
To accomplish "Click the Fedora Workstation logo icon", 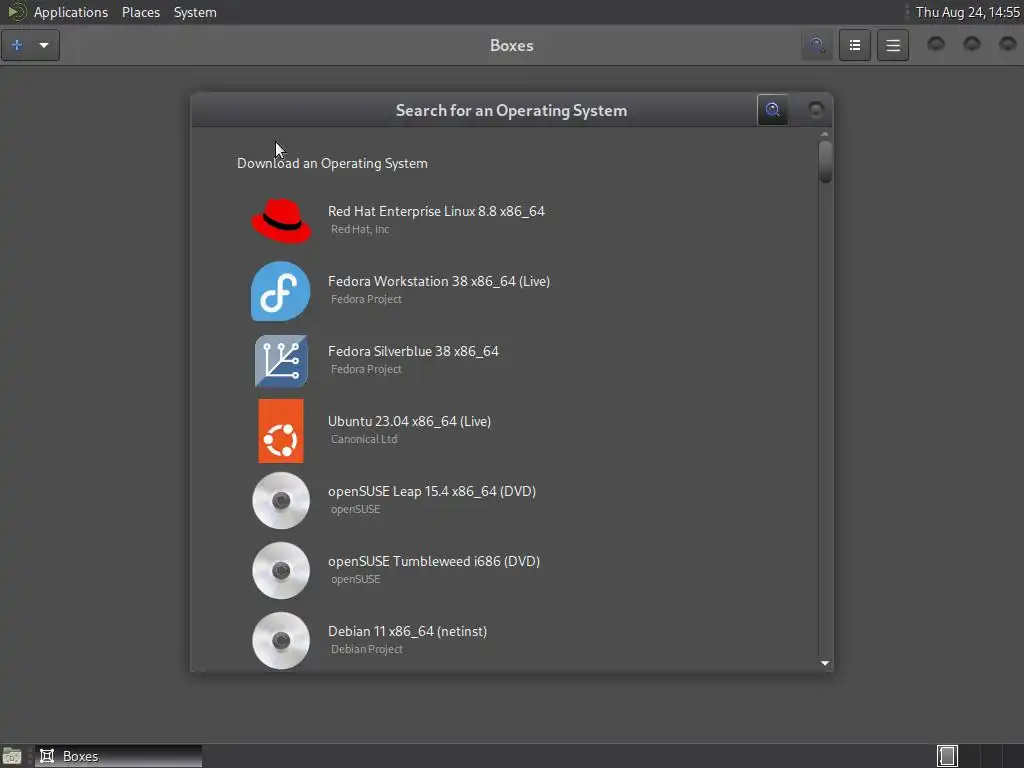I will point(281,291).
